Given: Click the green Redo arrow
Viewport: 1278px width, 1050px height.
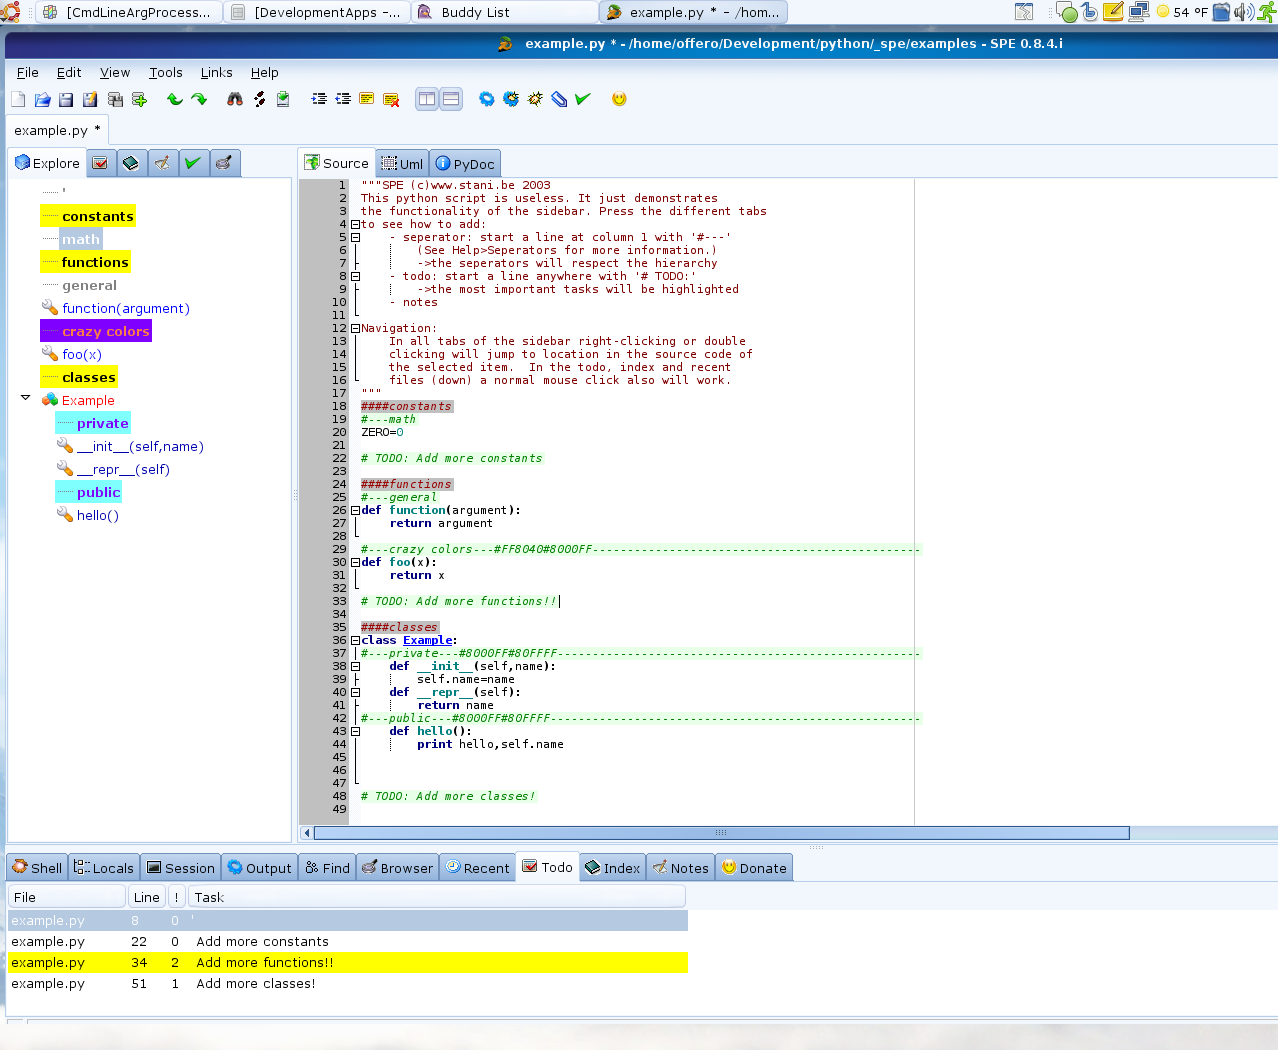Looking at the screenshot, I should tap(199, 99).
